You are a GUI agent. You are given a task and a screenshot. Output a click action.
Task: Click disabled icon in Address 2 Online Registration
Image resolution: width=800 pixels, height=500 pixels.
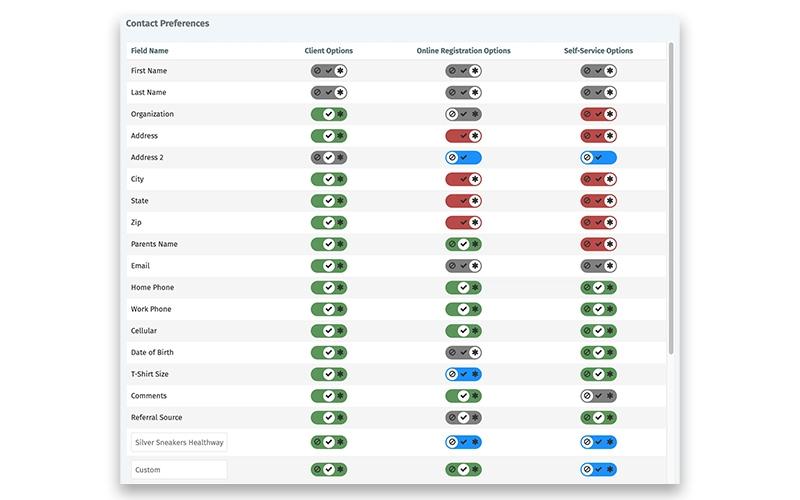[x=452, y=158]
